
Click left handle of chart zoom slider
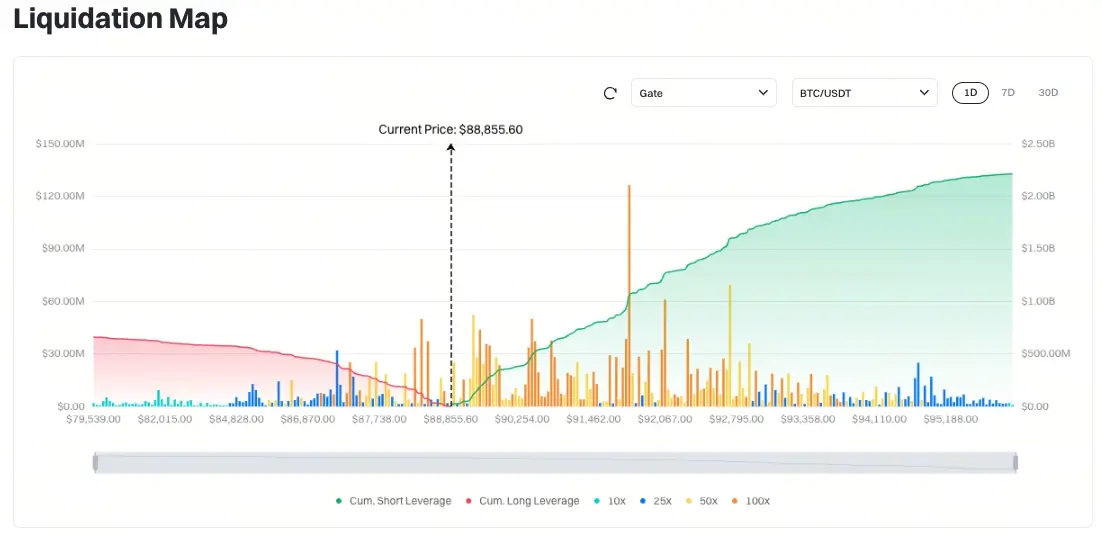click(96, 463)
